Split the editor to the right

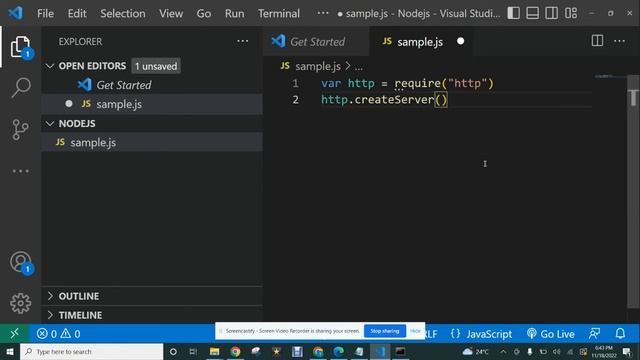pyautogui.click(x=597, y=41)
